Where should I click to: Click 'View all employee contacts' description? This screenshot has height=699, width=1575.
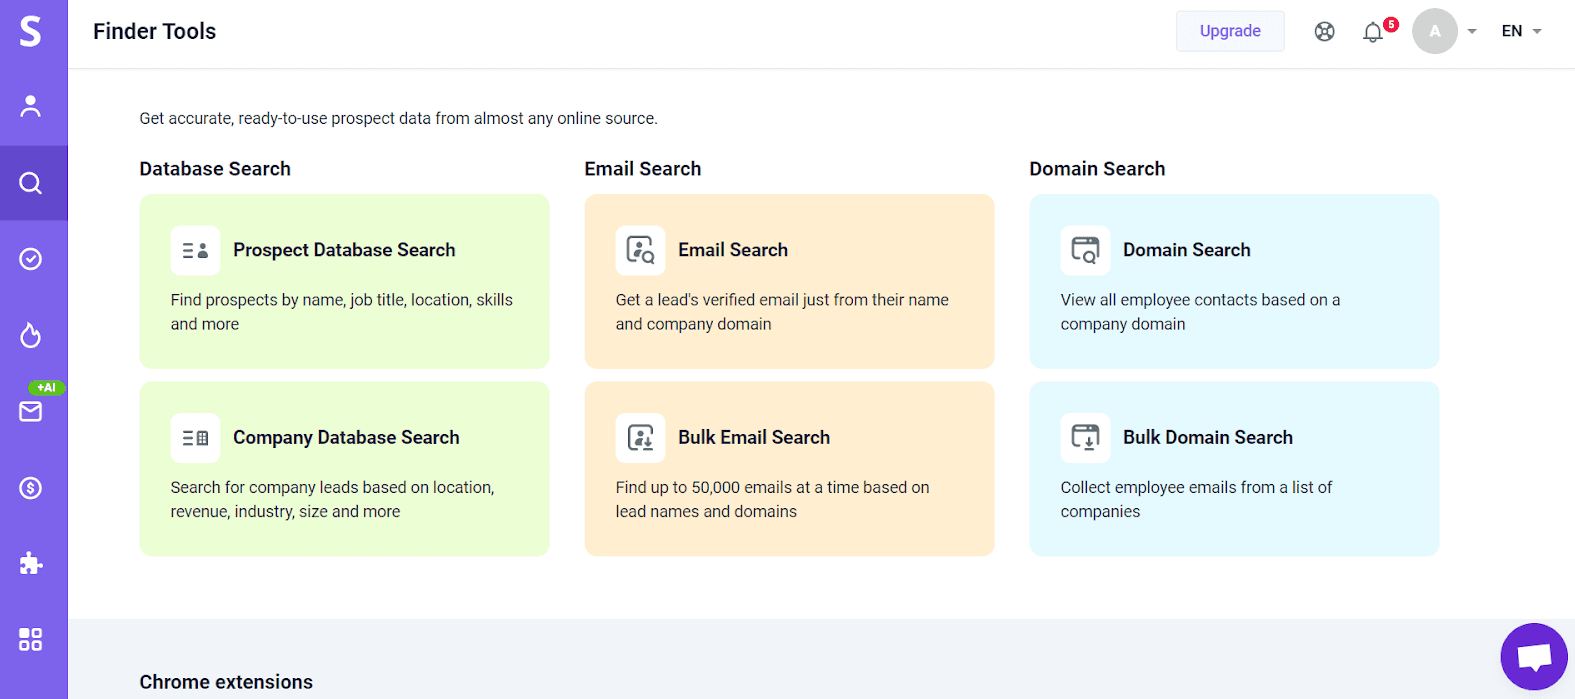pos(1201,312)
